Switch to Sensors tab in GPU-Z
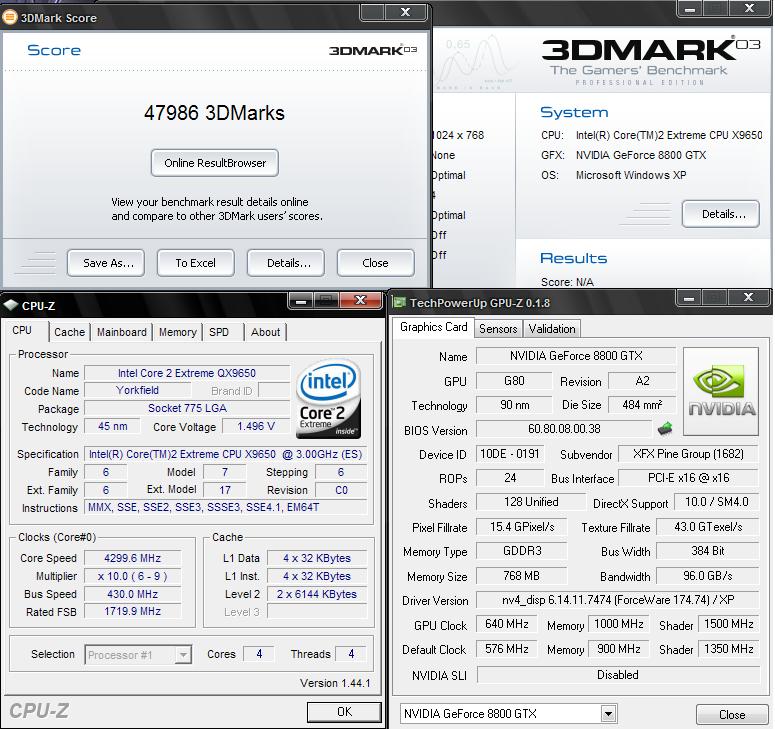775x729 pixels. (498, 329)
